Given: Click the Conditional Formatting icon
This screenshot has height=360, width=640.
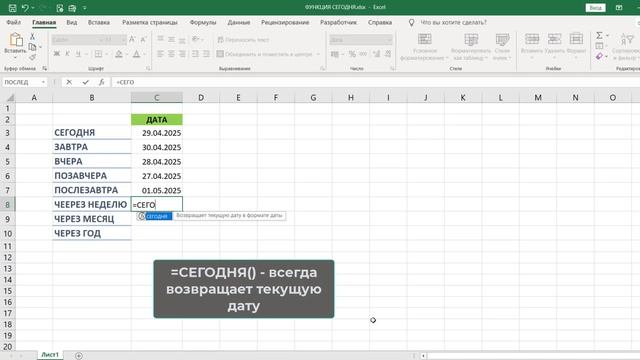Looking at the screenshot, I should (x=424, y=39).
